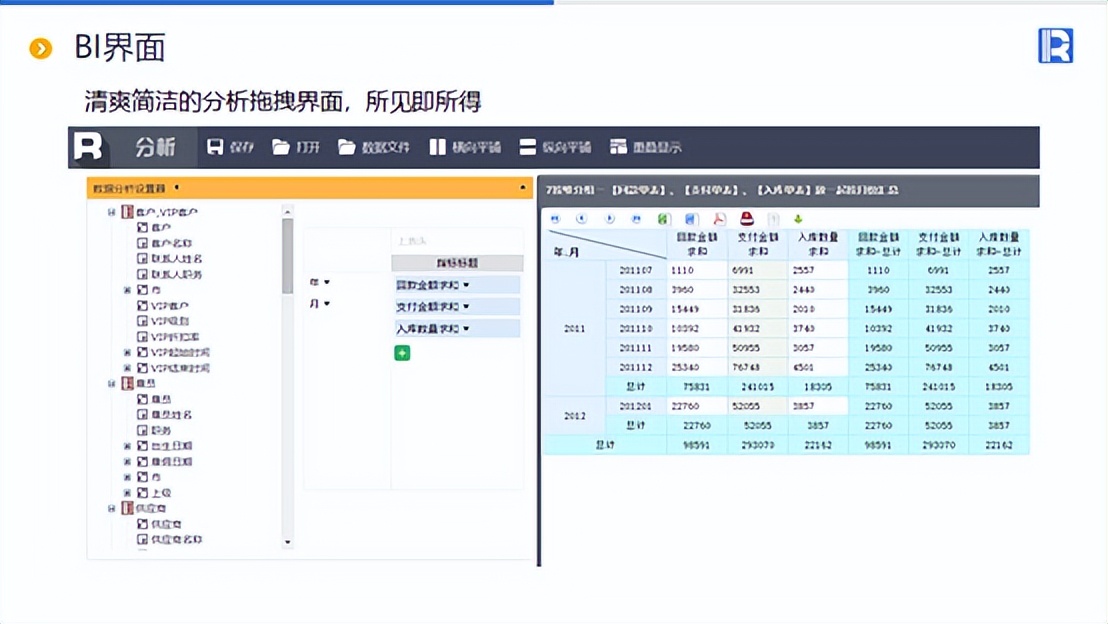Viewport: 1108px width, 624px height.
Task: Click the print icon above the pivot table
Action: click(x=746, y=218)
